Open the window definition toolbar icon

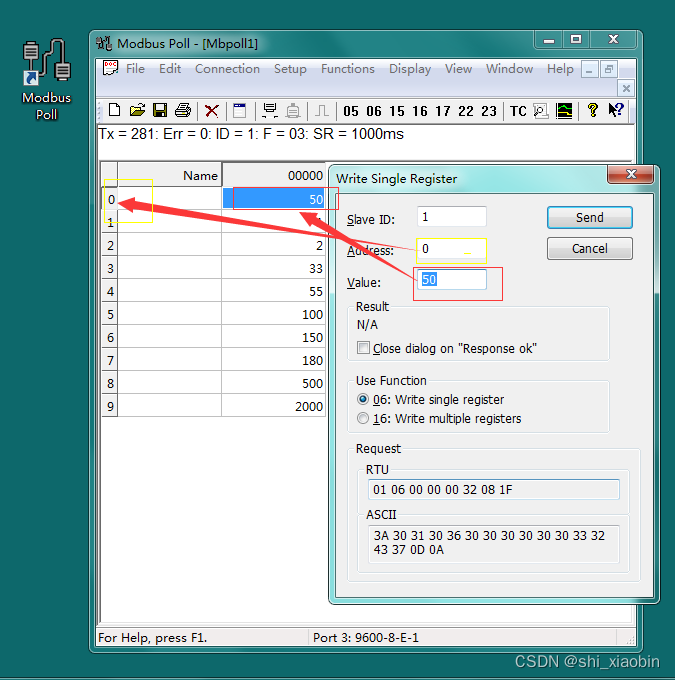click(x=239, y=111)
